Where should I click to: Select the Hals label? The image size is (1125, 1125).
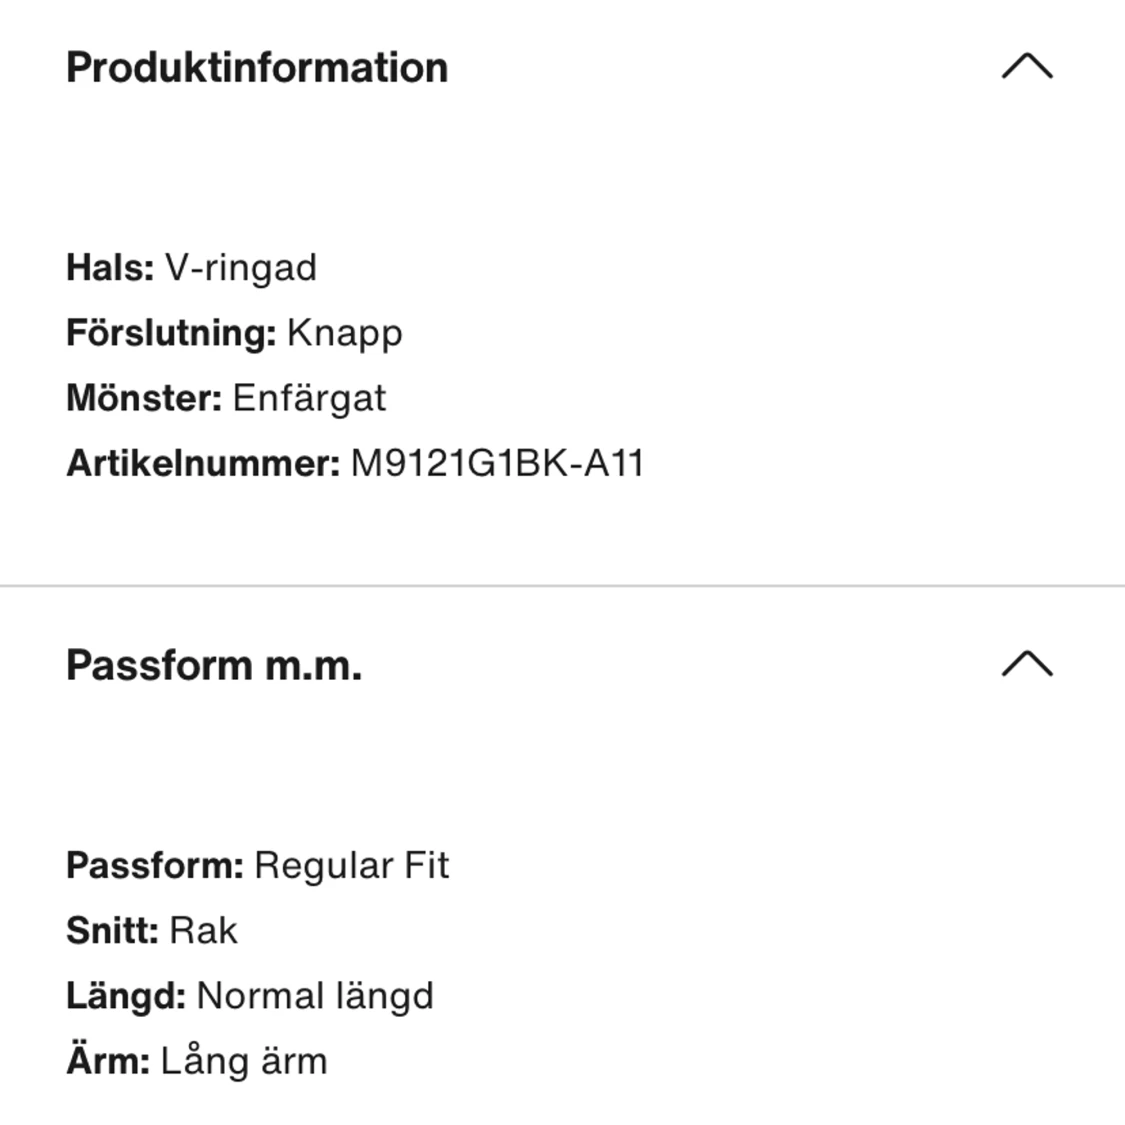pos(110,268)
